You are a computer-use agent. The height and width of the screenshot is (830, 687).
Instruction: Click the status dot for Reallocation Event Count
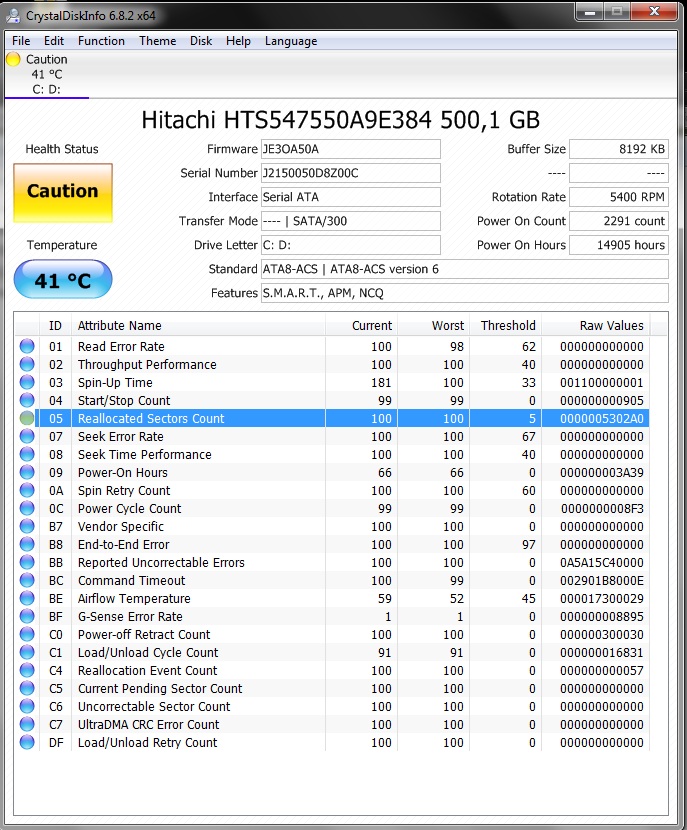[x=27, y=670]
